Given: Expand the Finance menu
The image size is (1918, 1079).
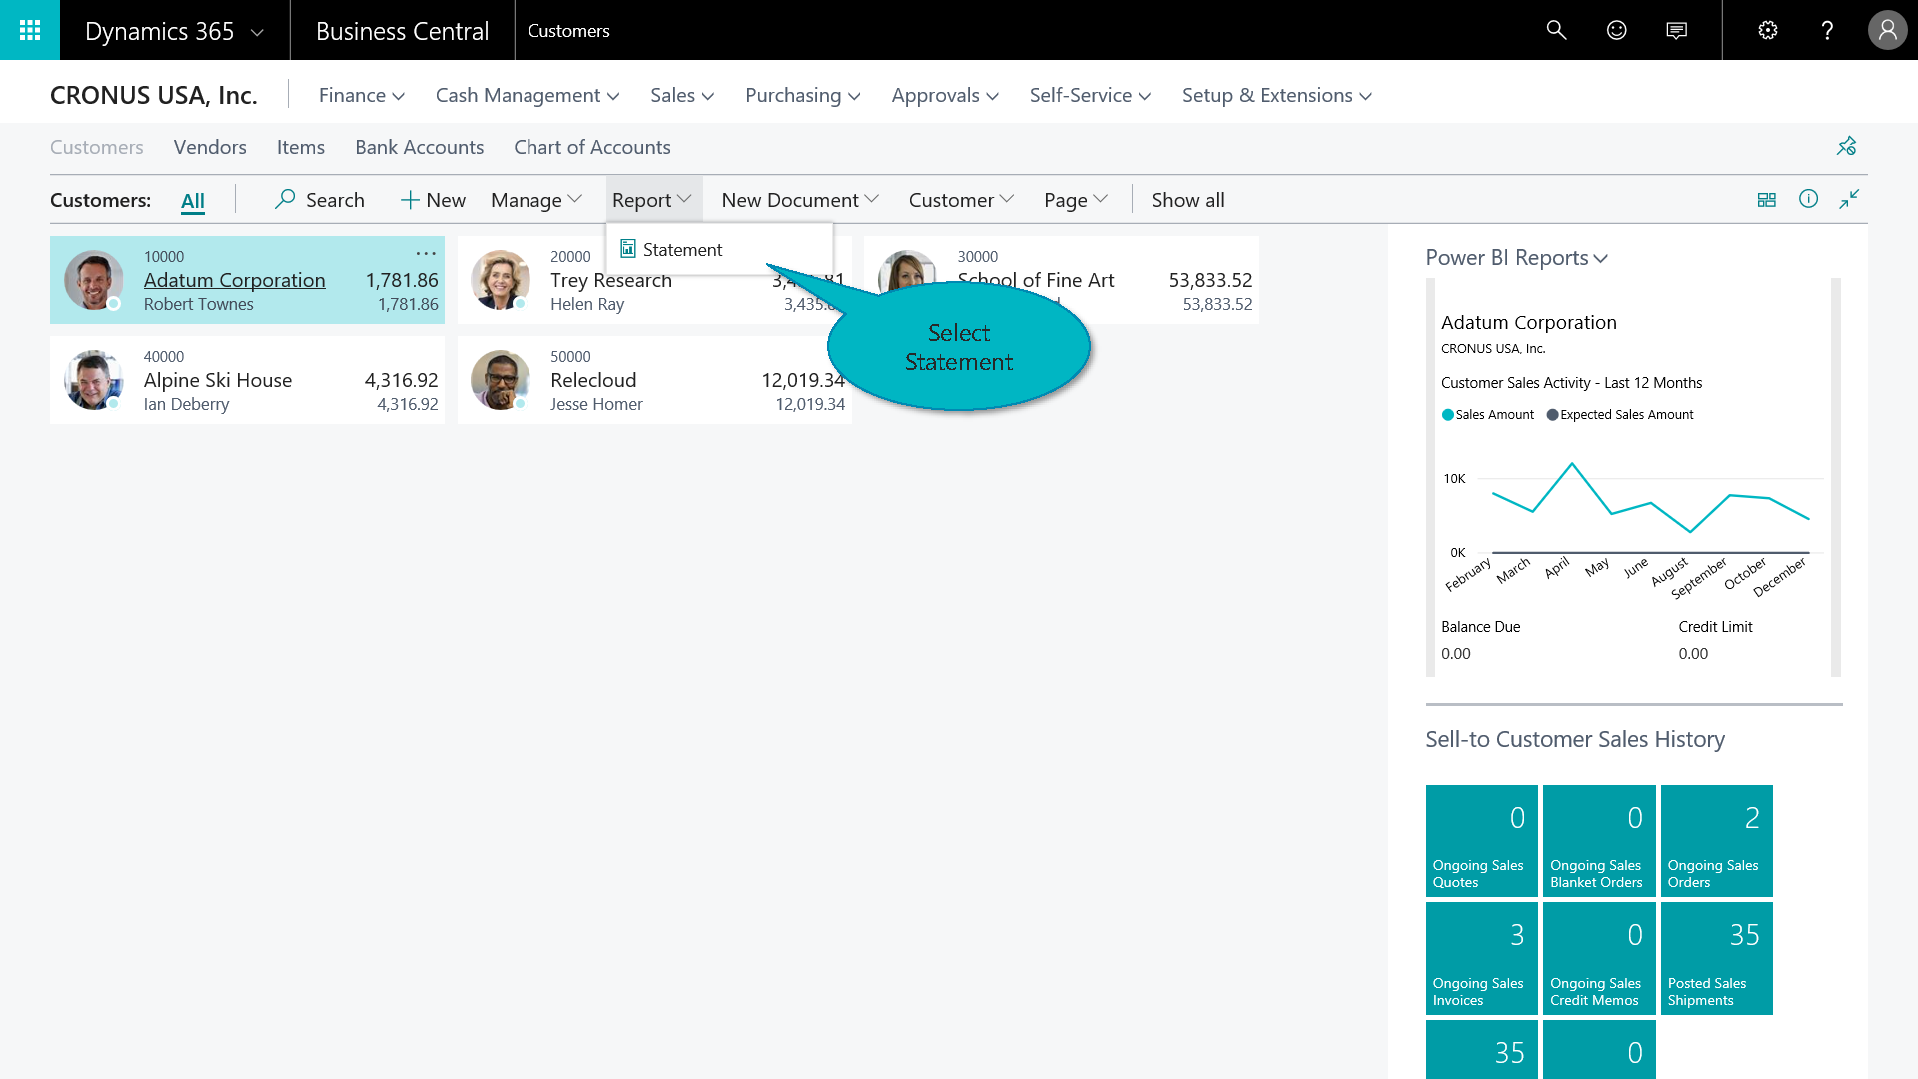Looking at the screenshot, I should click(x=361, y=95).
